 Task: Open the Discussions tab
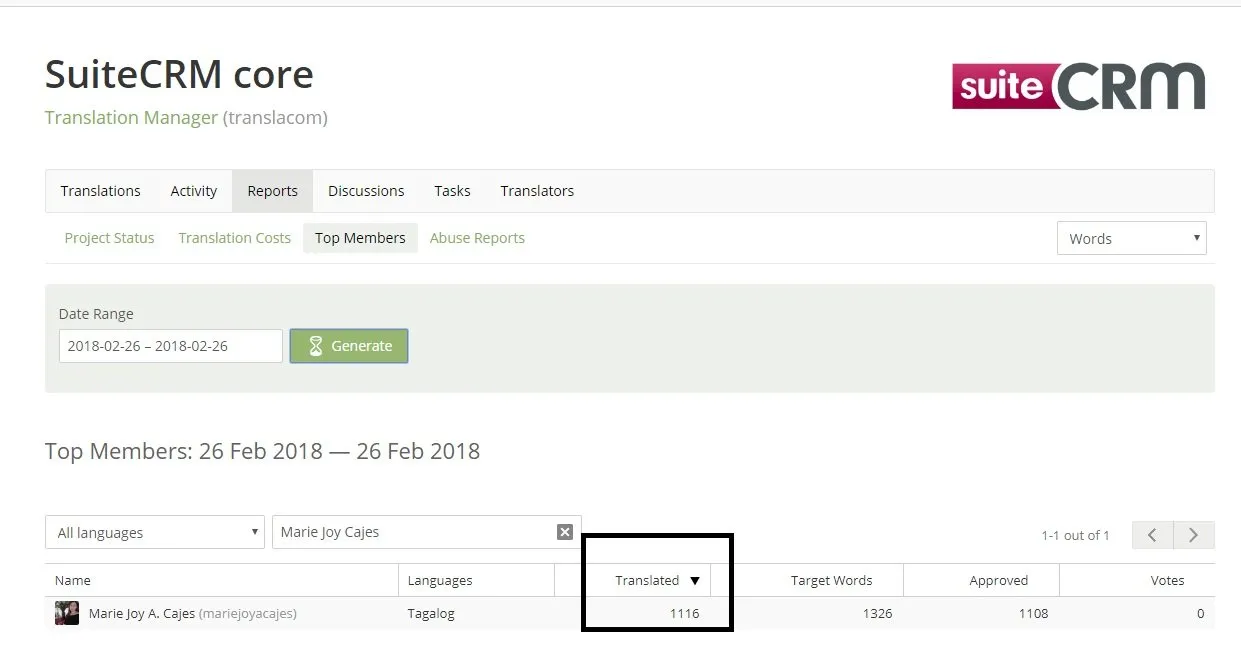[366, 191]
